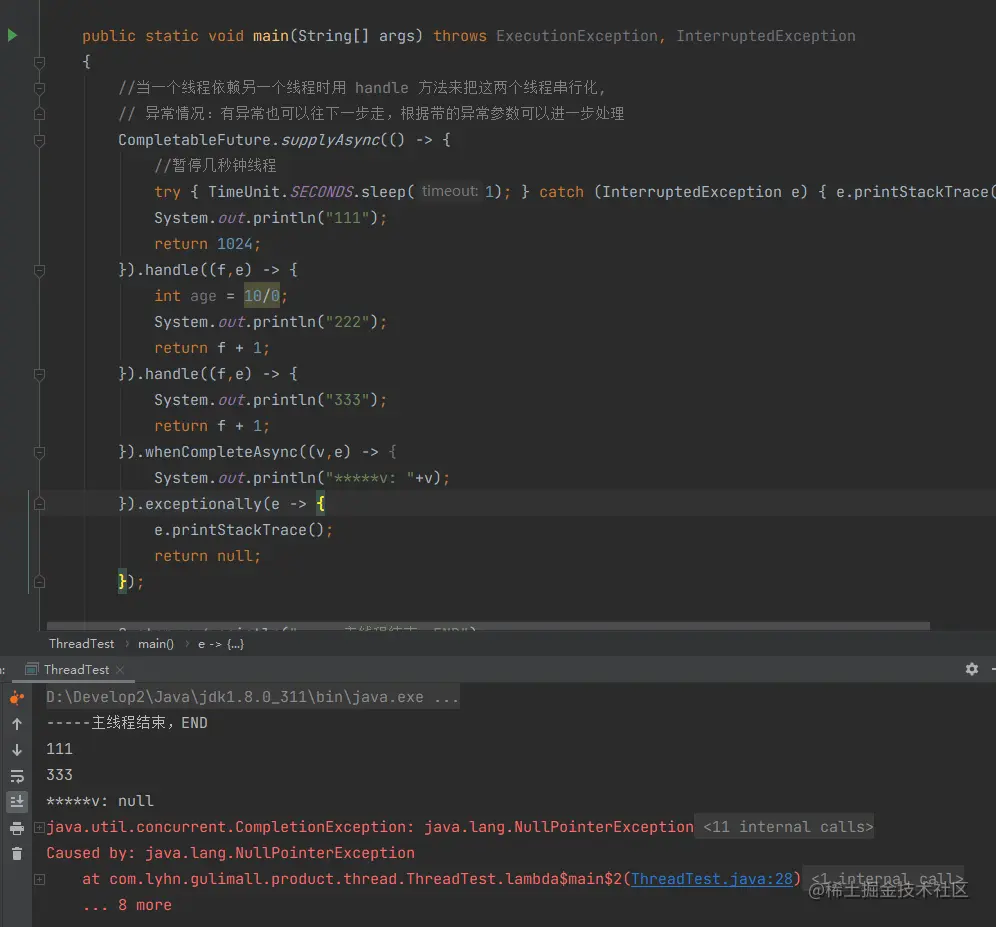Viewport: 996px width, 927px height.
Task: Click the highlighted yellow opening brace
Action: [x=321, y=504]
